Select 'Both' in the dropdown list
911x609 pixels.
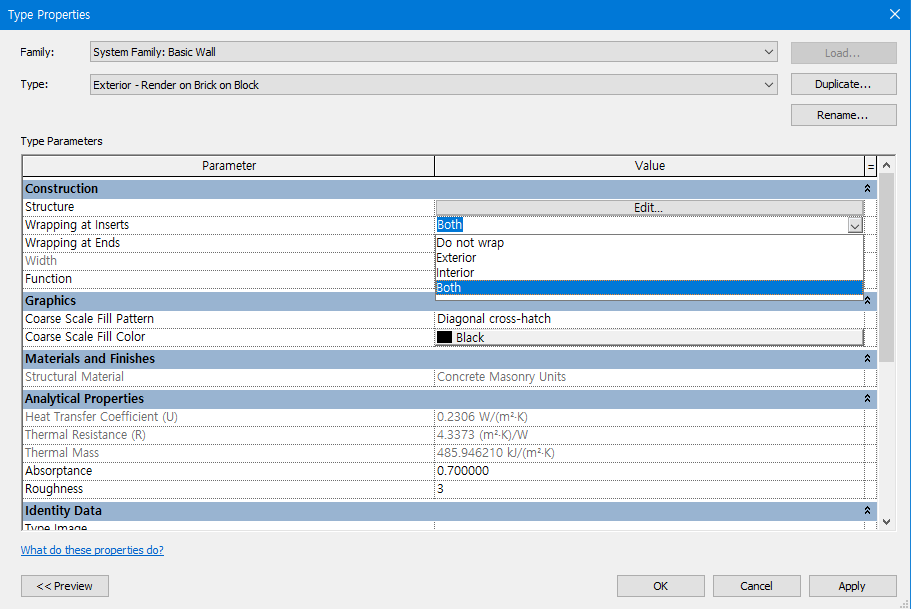click(649, 288)
